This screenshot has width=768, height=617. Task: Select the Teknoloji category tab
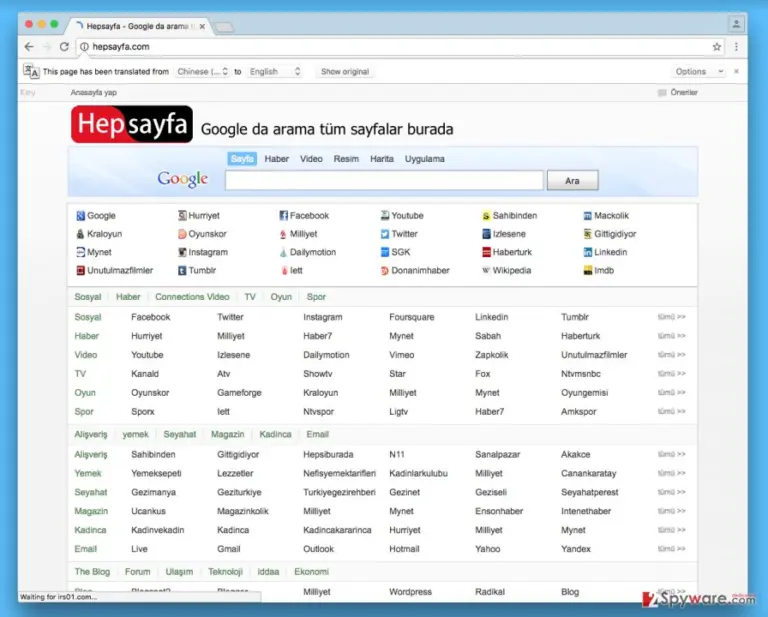point(225,572)
